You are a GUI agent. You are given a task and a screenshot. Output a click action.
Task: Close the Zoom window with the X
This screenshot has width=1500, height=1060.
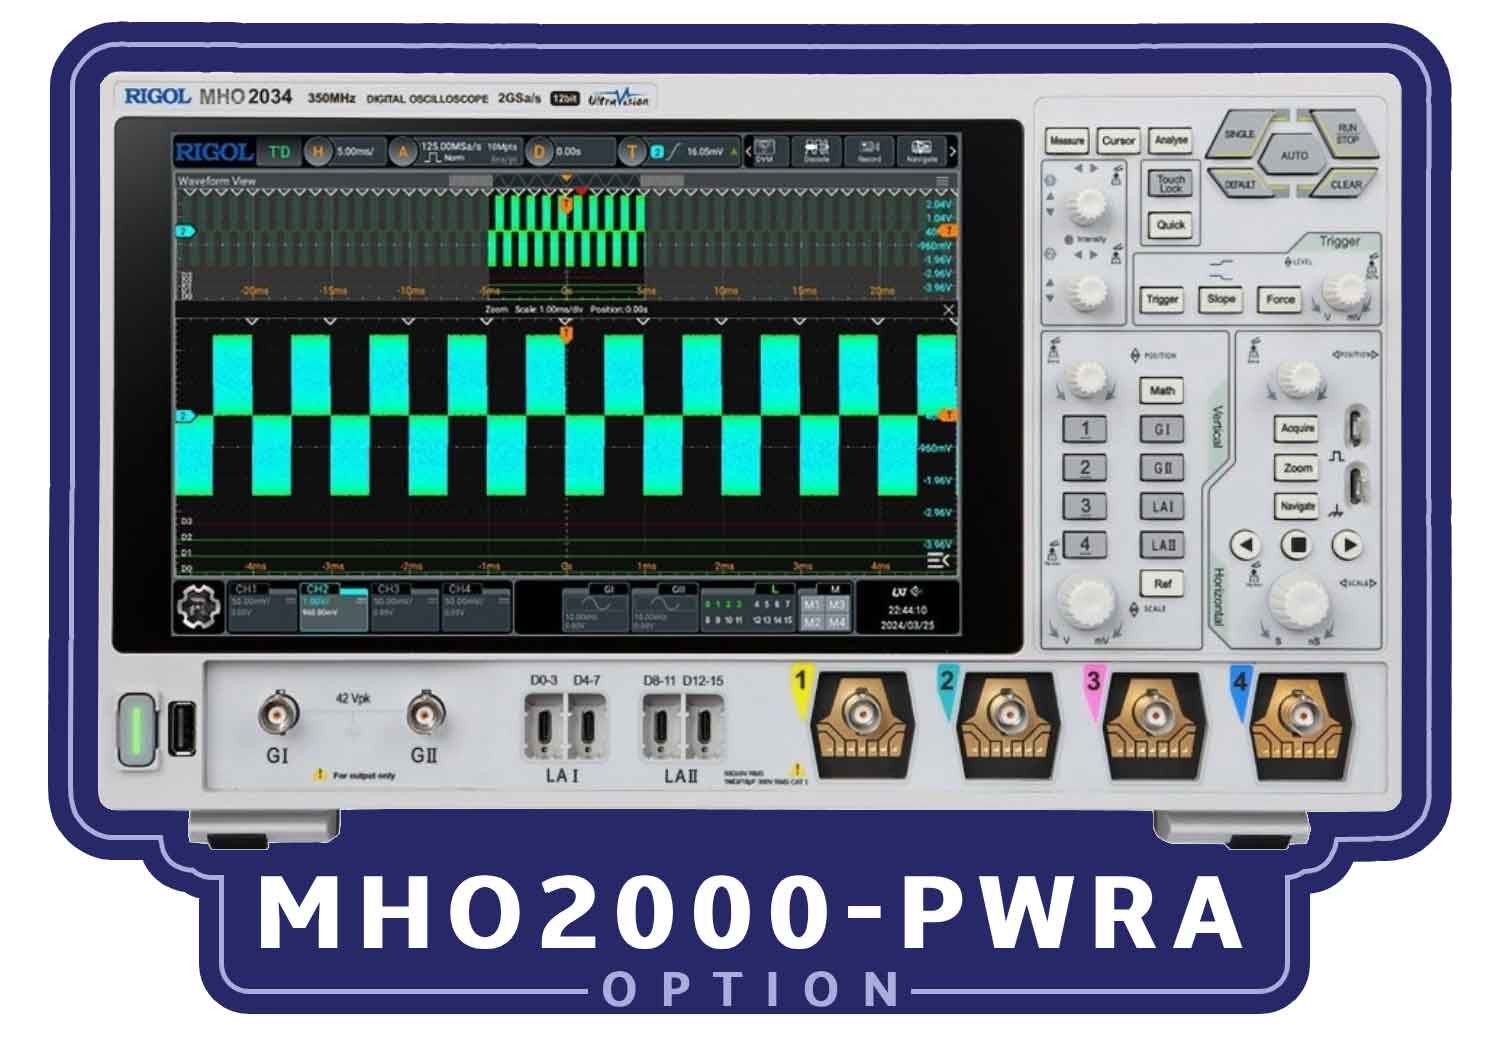tap(948, 310)
